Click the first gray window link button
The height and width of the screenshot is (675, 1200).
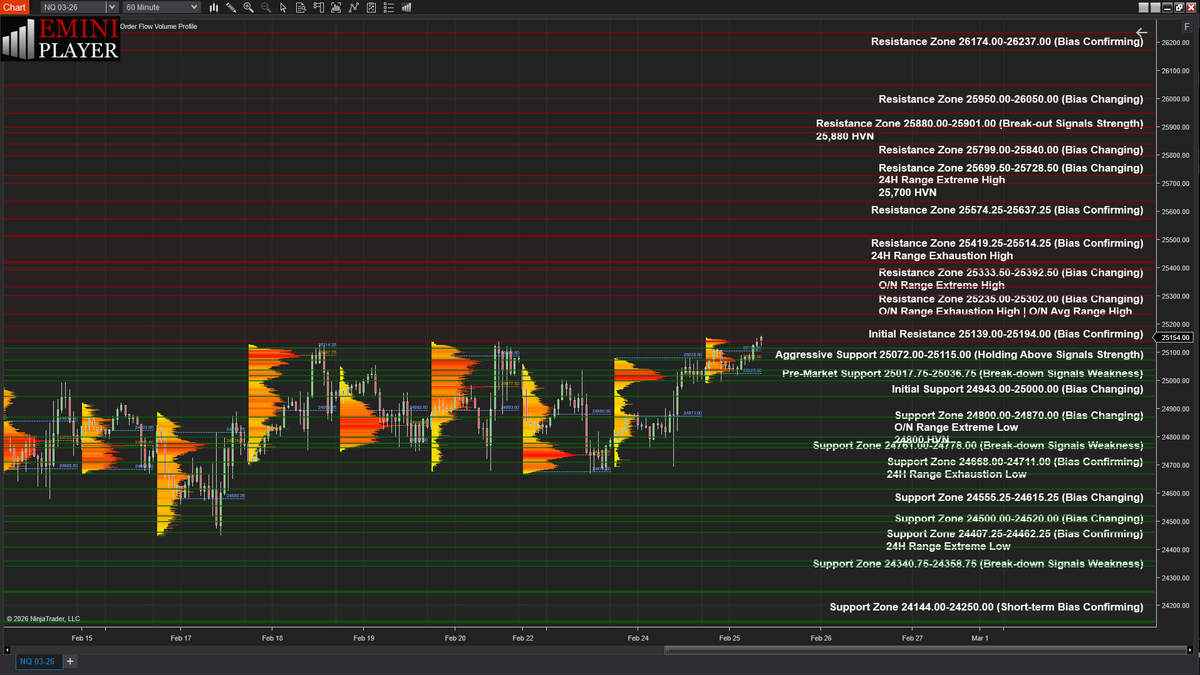click(1143, 7)
